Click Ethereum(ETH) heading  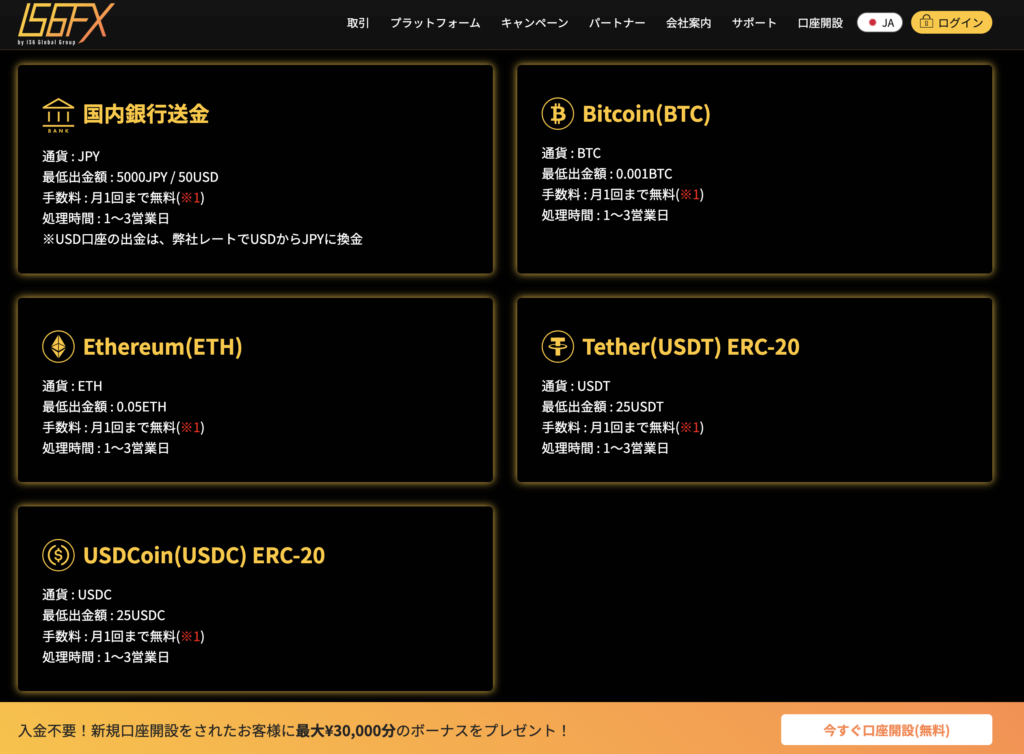(163, 347)
